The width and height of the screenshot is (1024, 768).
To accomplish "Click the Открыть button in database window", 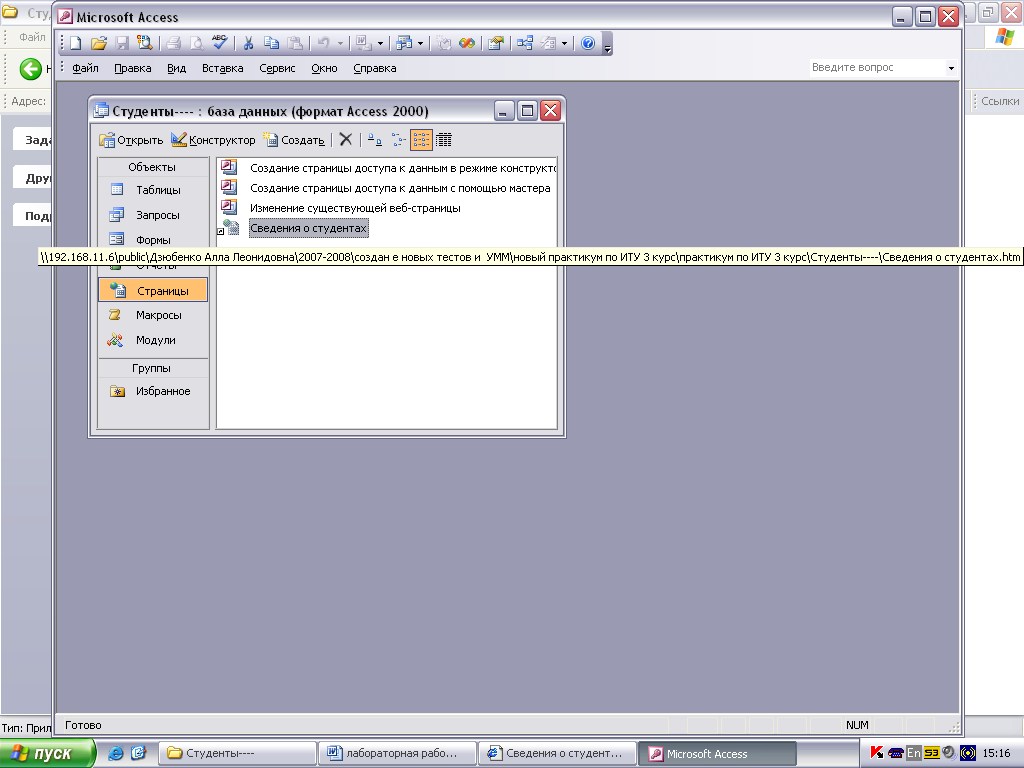I will click(131, 140).
